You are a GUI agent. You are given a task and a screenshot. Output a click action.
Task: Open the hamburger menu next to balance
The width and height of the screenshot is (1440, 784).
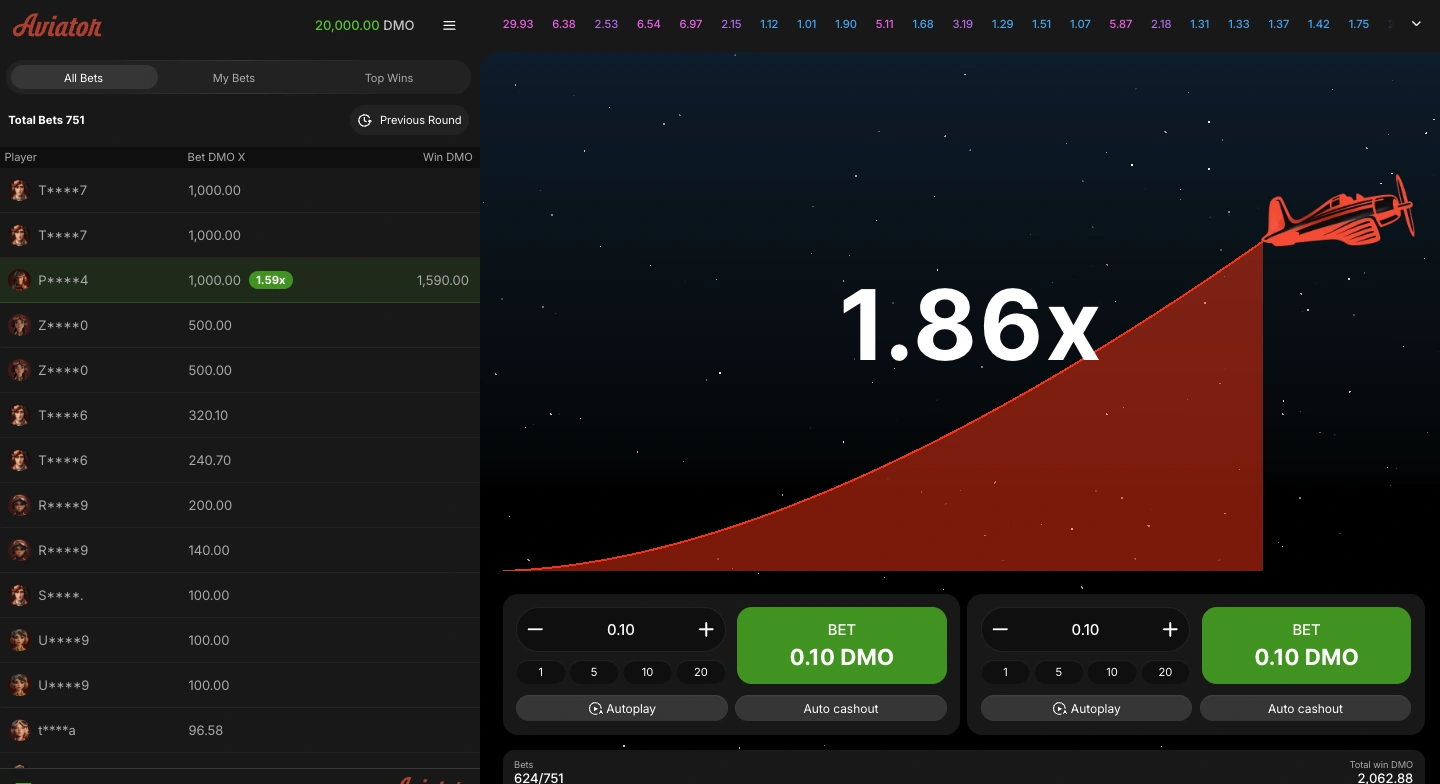tap(449, 25)
